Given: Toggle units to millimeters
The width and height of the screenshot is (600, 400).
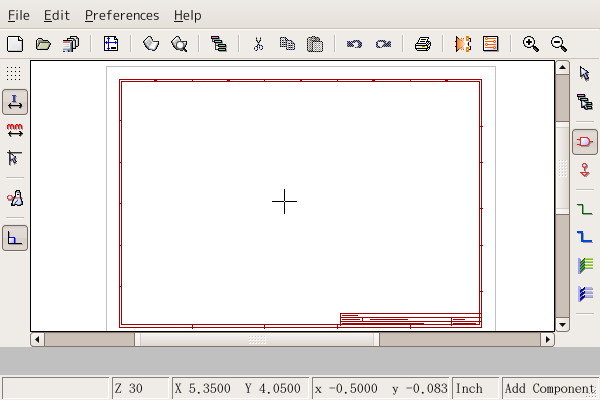Looking at the screenshot, I should coord(15,130).
